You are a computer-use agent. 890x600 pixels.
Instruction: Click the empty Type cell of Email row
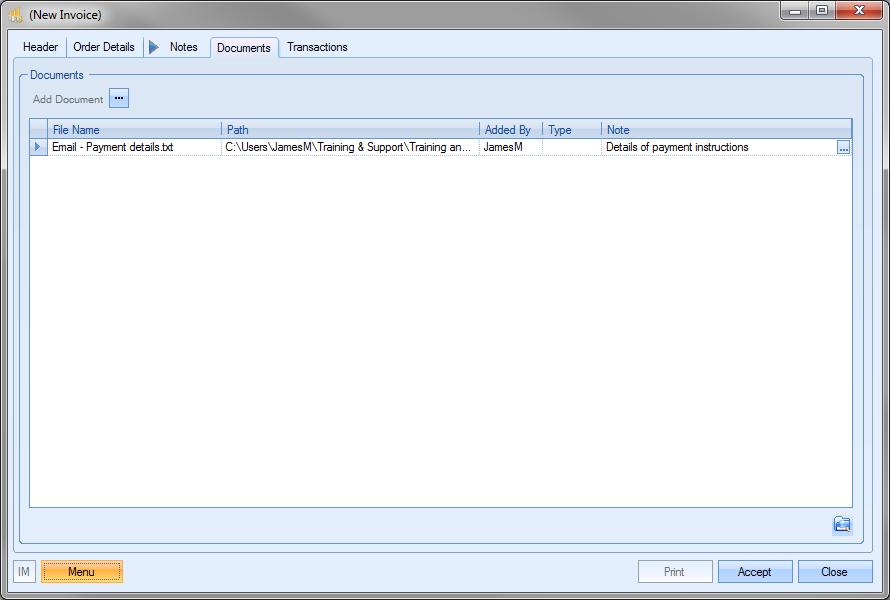point(572,147)
